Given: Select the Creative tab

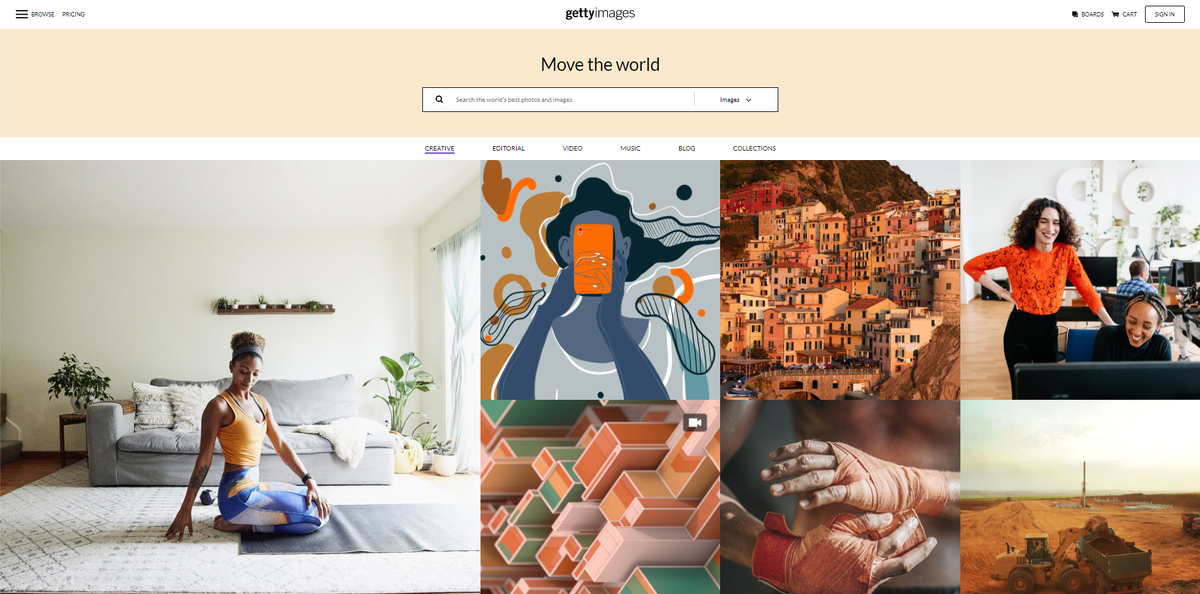Looking at the screenshot, I should tap(439, 148).
